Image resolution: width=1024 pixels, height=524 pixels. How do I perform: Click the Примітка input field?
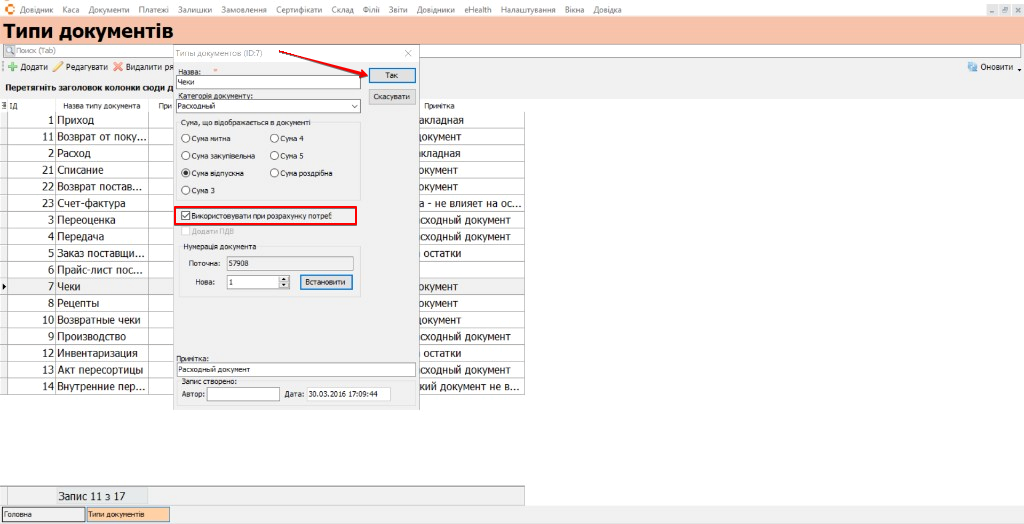[x=296, y=369]
